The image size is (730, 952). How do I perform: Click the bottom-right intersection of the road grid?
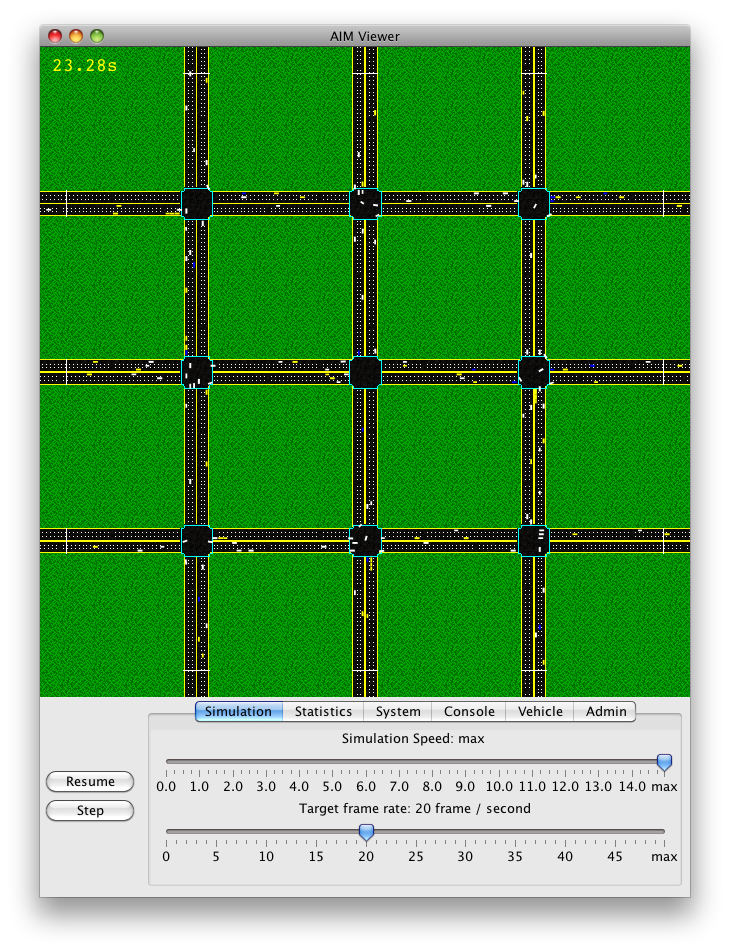tap(534, 541)
